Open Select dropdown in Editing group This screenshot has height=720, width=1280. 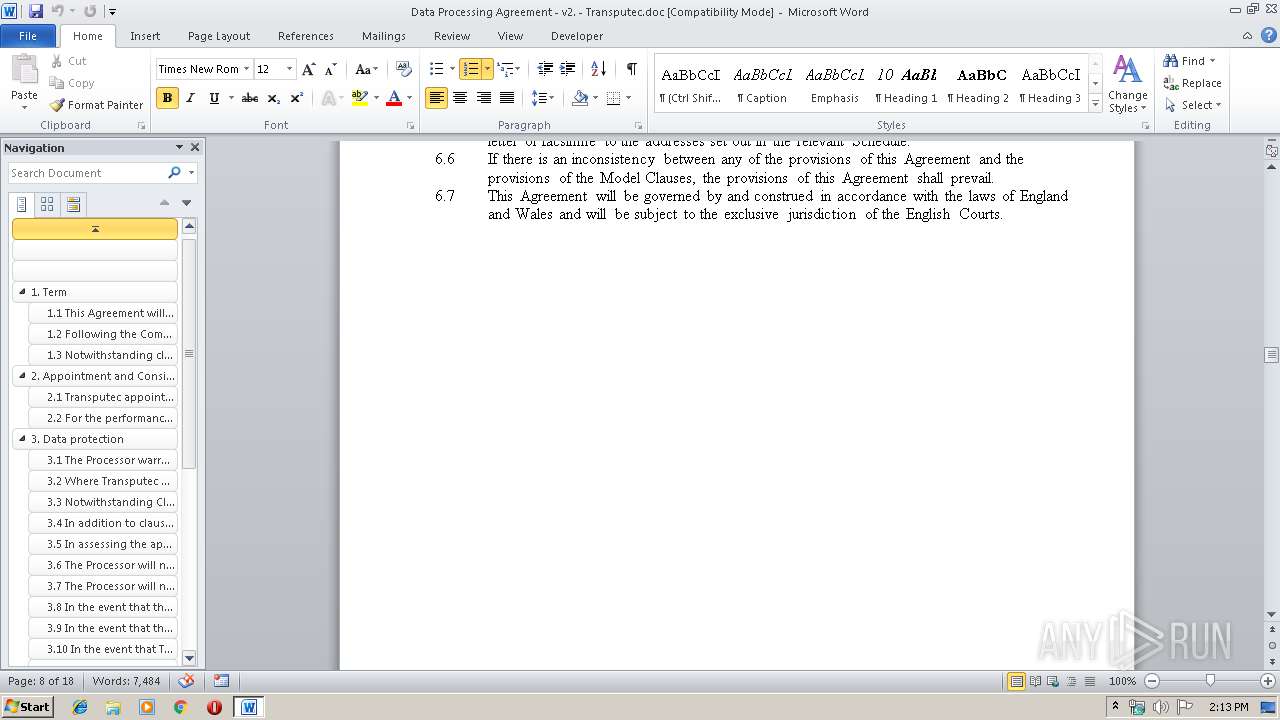coord(1192,105)
